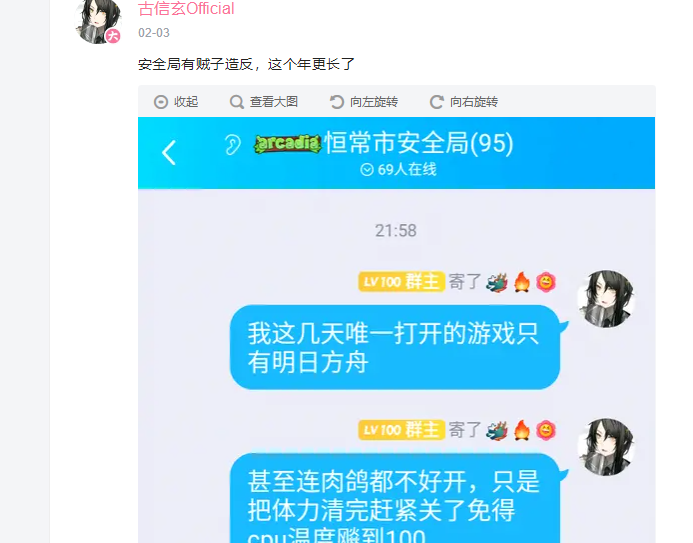
Task: Open 古信玄Official username link
Action: 186,8
